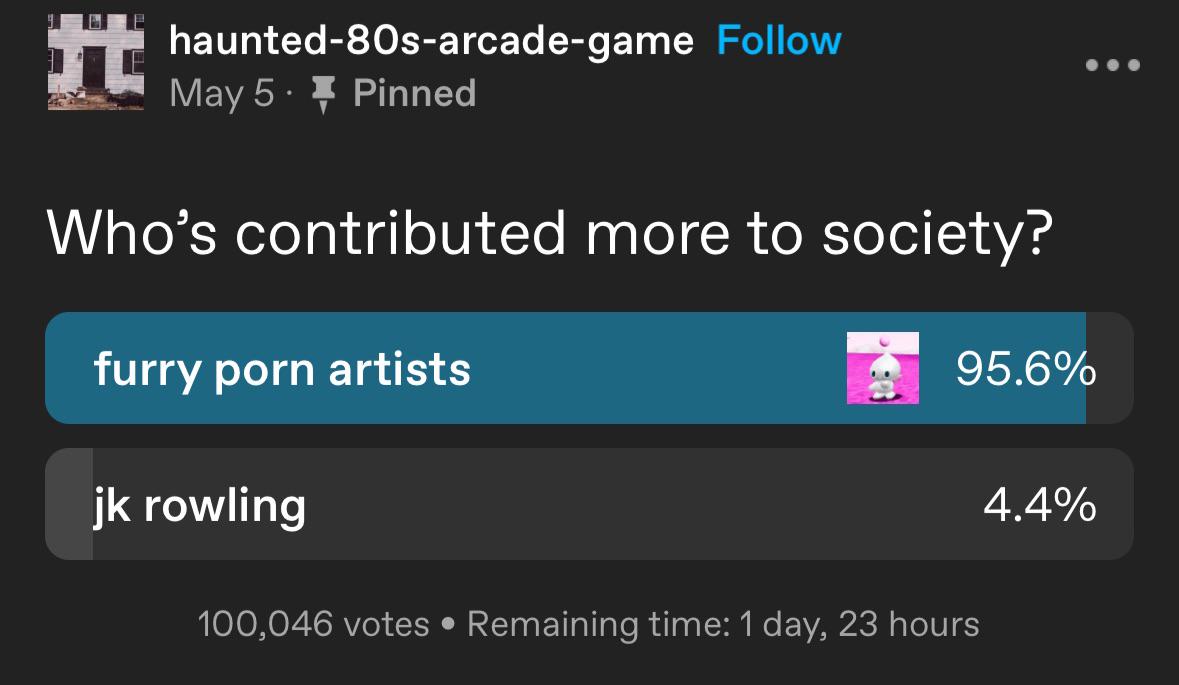Follow the haunted-80s-arcade-game blog

779,40
